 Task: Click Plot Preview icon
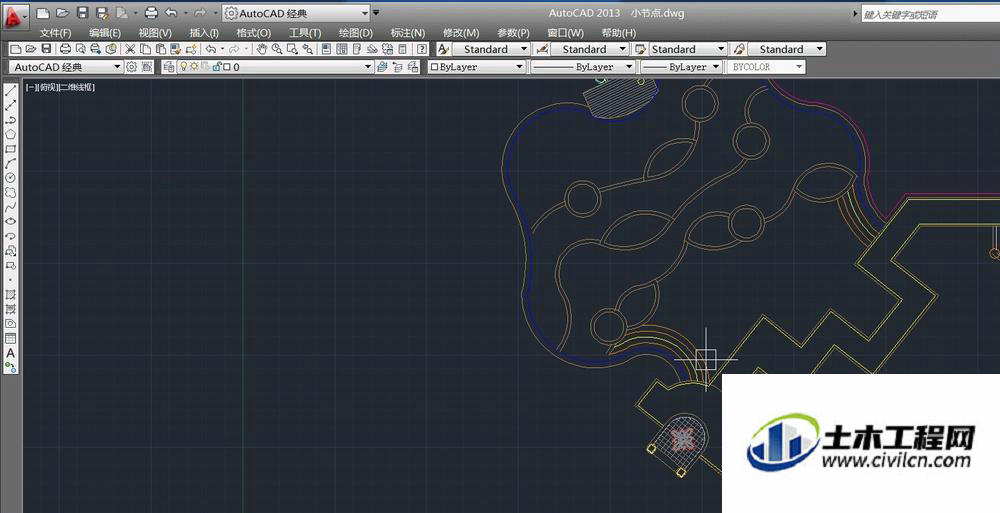[x=81, y=49]
